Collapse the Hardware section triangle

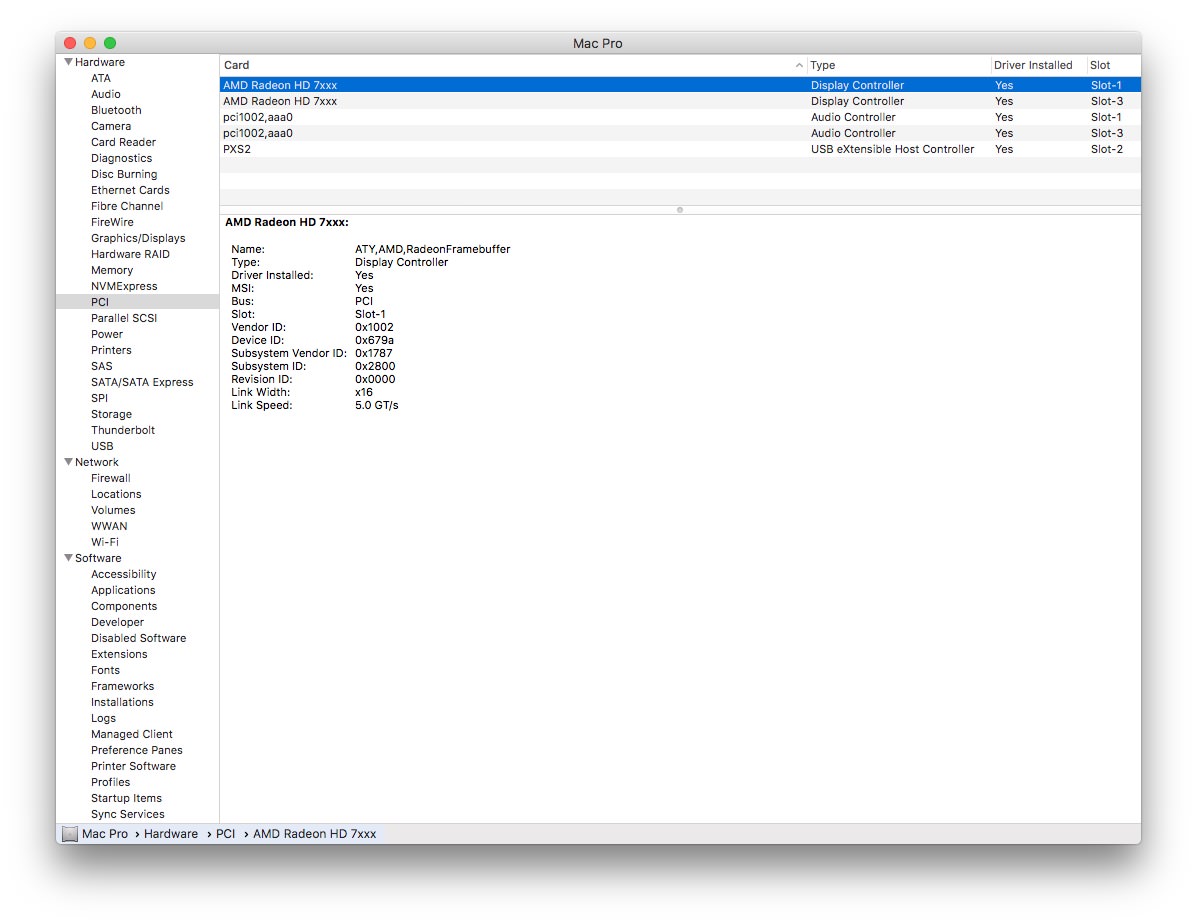tap(69, 62)
